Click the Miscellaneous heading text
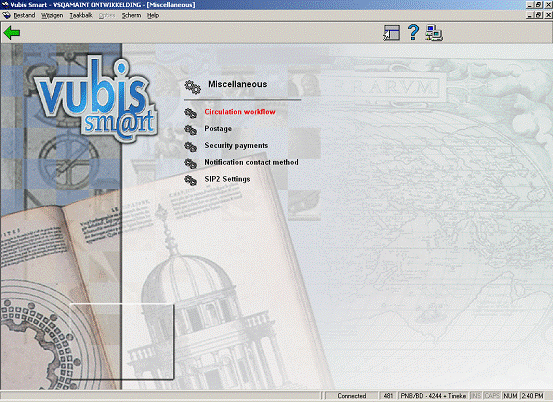 (x=237, y=84)
